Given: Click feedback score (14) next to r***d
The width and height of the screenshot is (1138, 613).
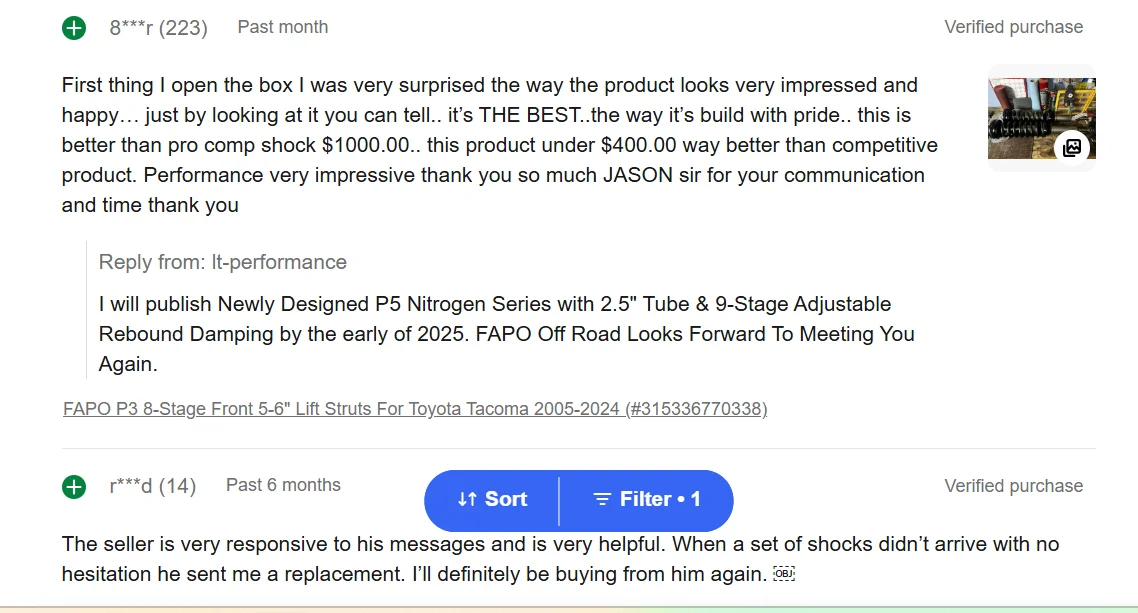Looking at the screenshot, I should coord(178,487).
